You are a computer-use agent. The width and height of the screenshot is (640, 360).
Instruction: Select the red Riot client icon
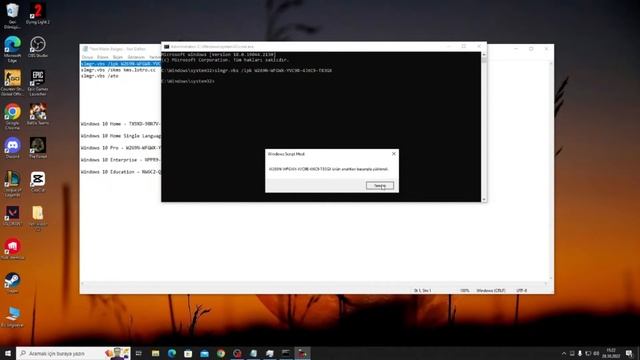[x=12, y=249]
